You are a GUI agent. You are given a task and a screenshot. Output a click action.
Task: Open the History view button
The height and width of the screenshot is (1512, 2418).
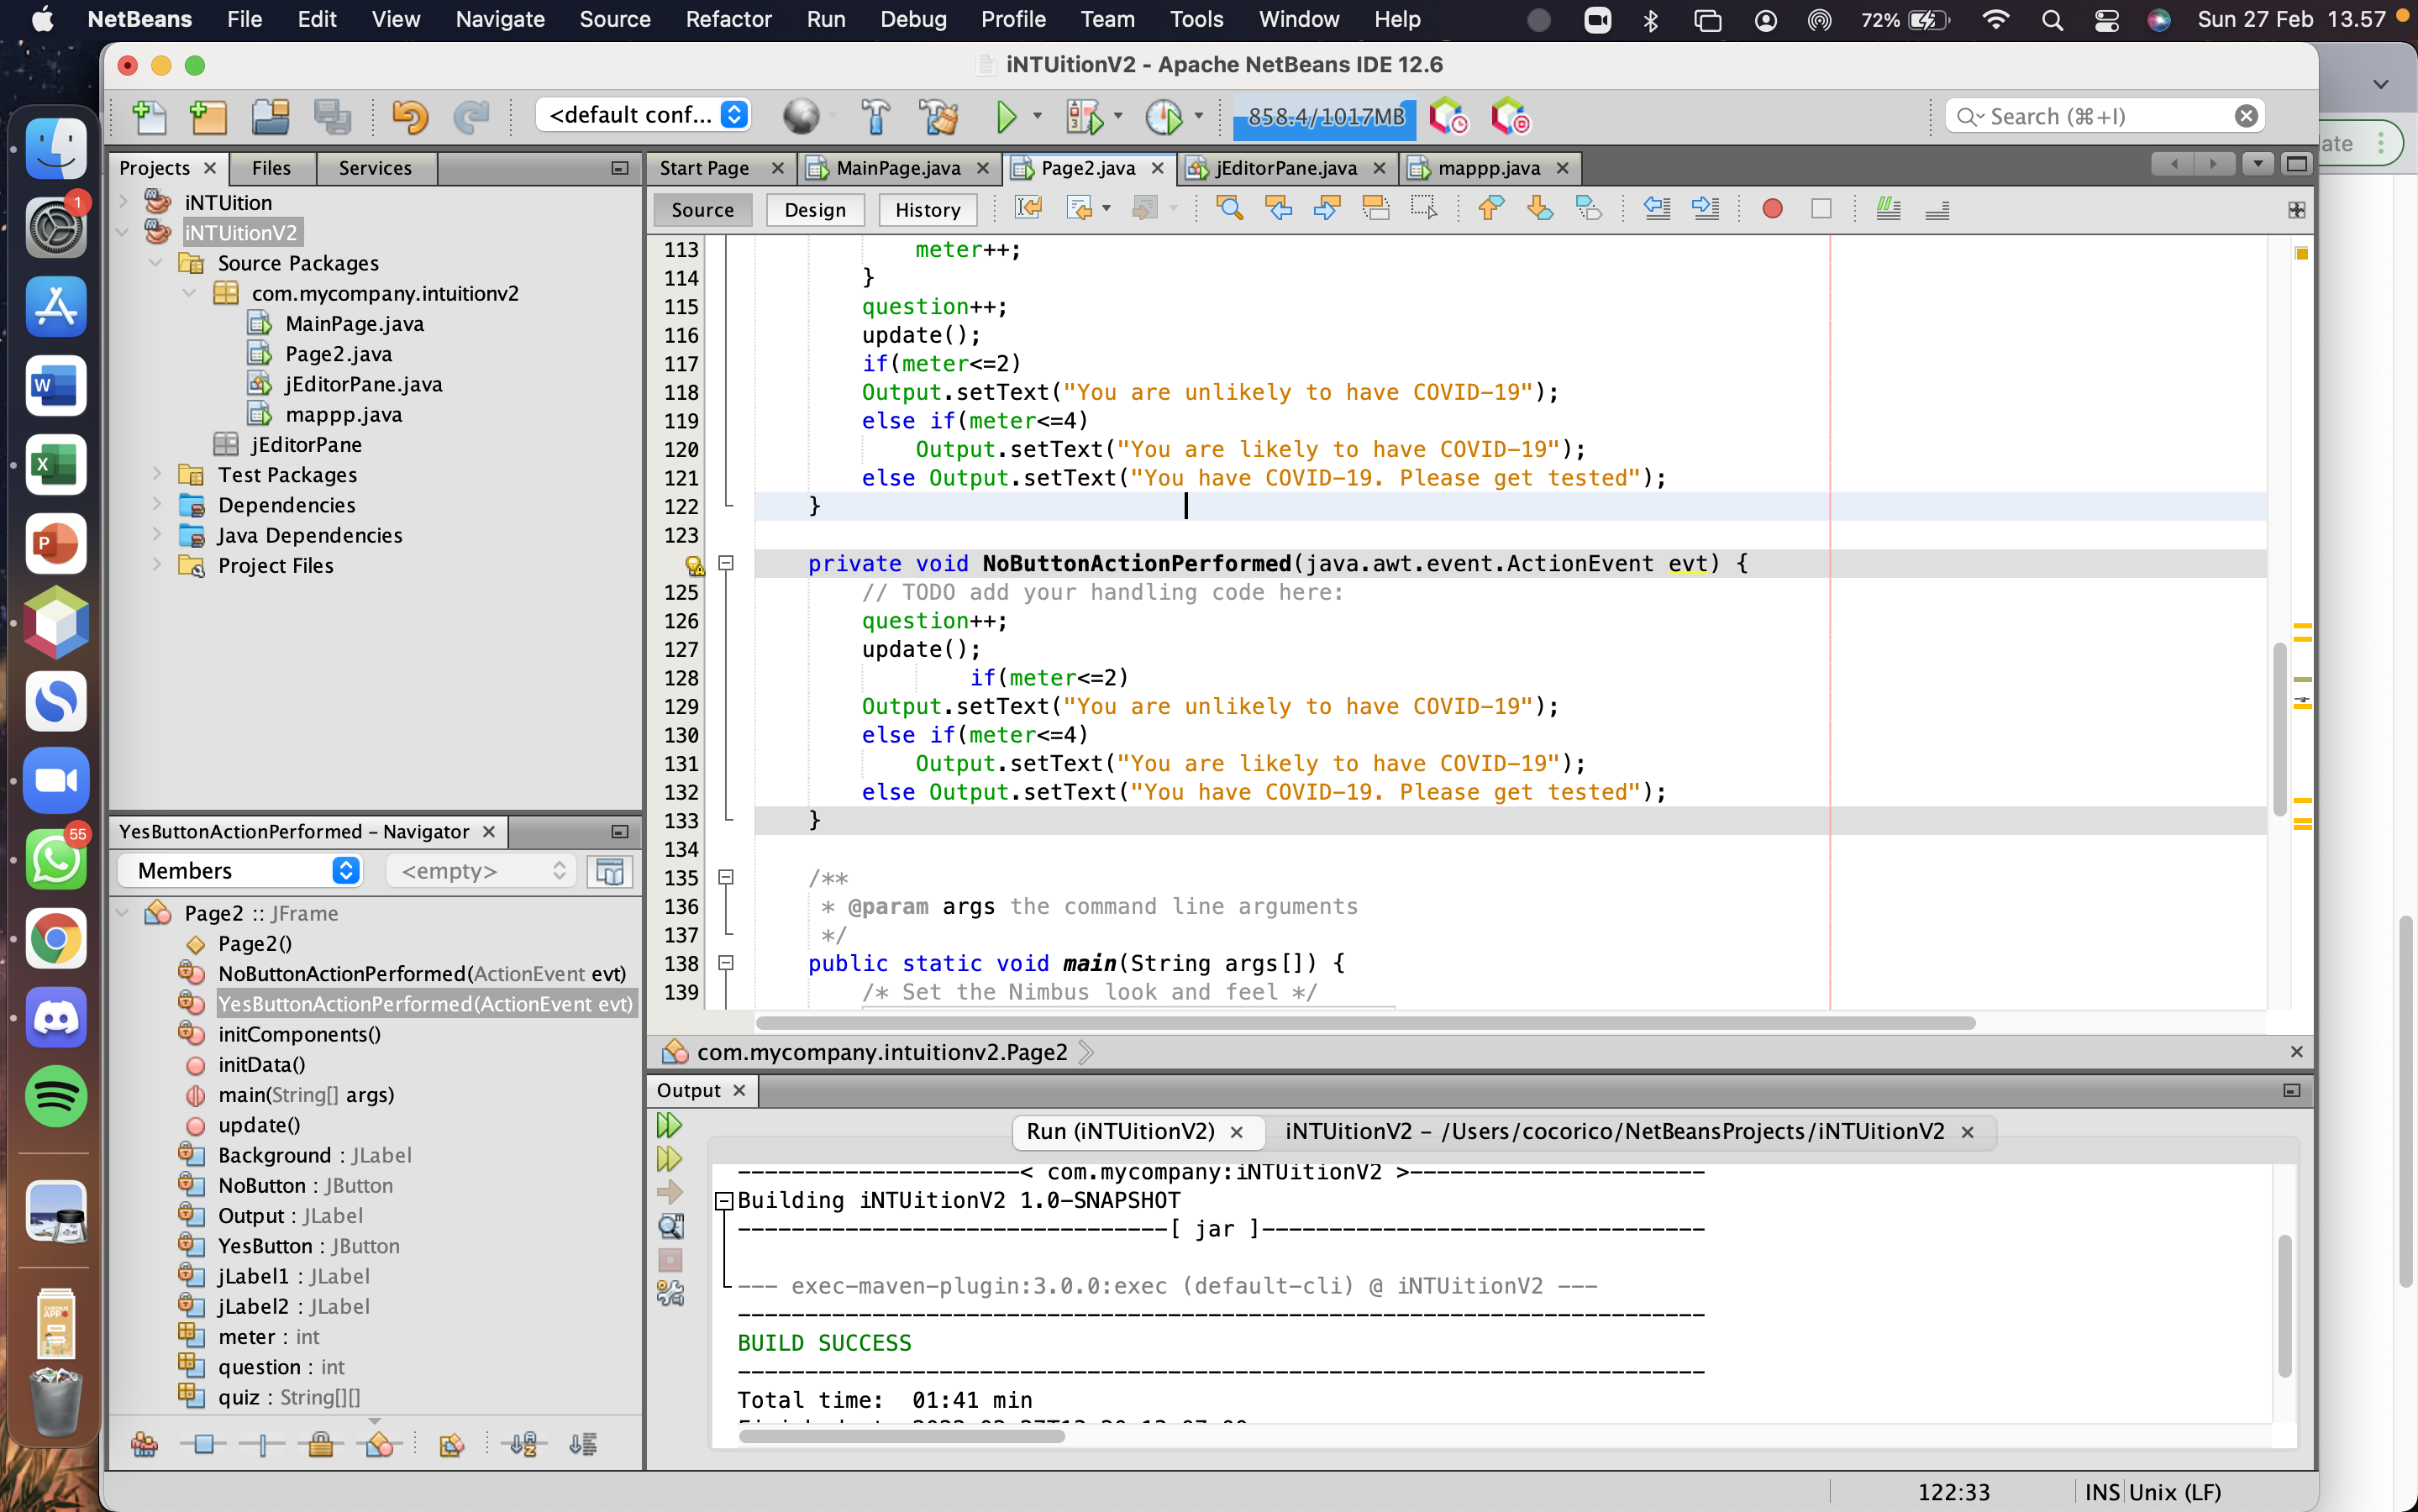click(927, 209)
